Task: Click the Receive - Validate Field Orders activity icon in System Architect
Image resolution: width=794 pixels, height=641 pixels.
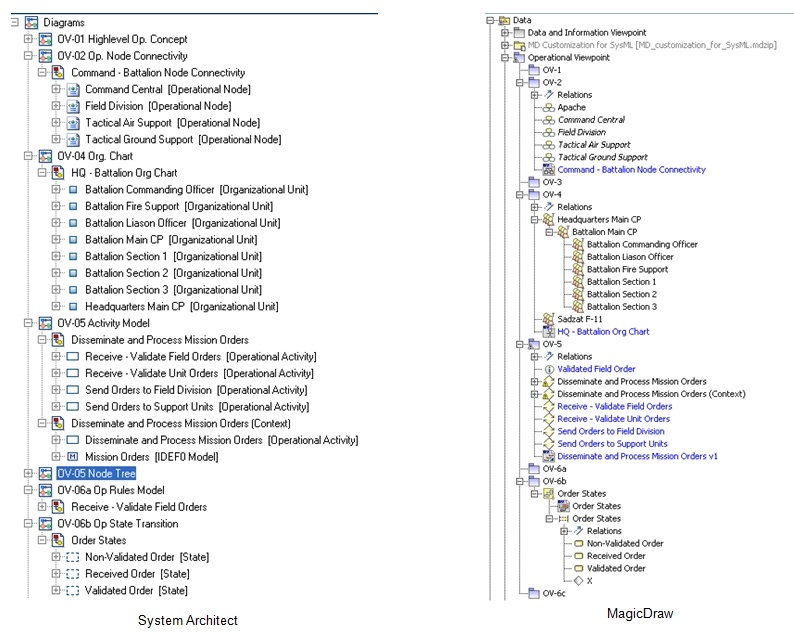Action: pyautogui.click(x=73, y=356)
